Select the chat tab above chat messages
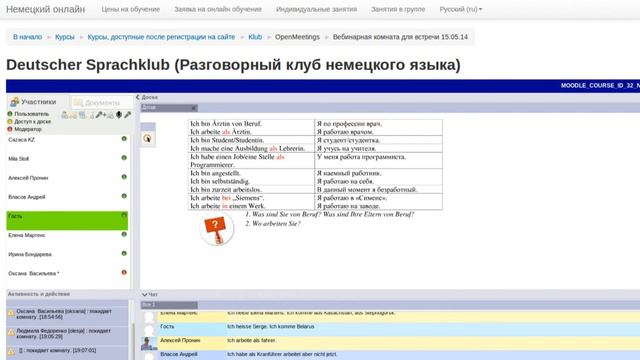 coord(169,305)
